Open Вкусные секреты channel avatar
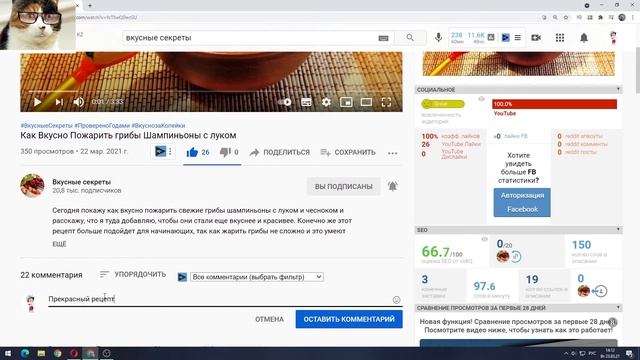The image size is (640, 360). [x=32, y=185]
